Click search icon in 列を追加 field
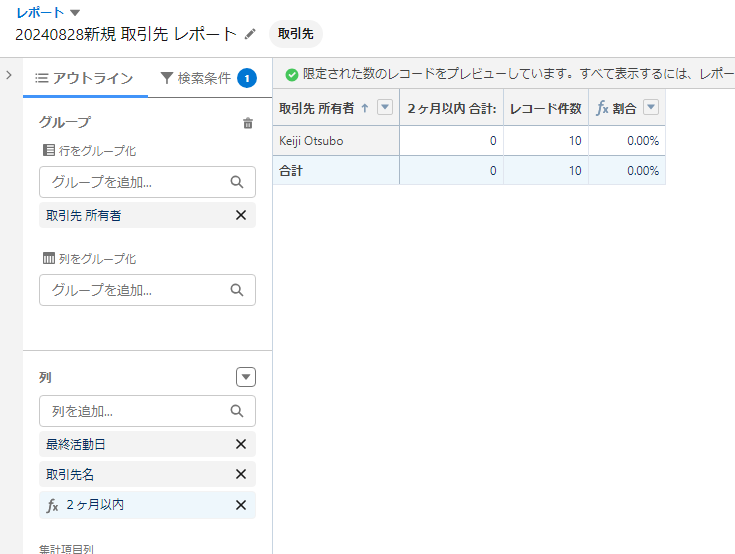Screen dimensions: 735x554 (x=237, y=411)
